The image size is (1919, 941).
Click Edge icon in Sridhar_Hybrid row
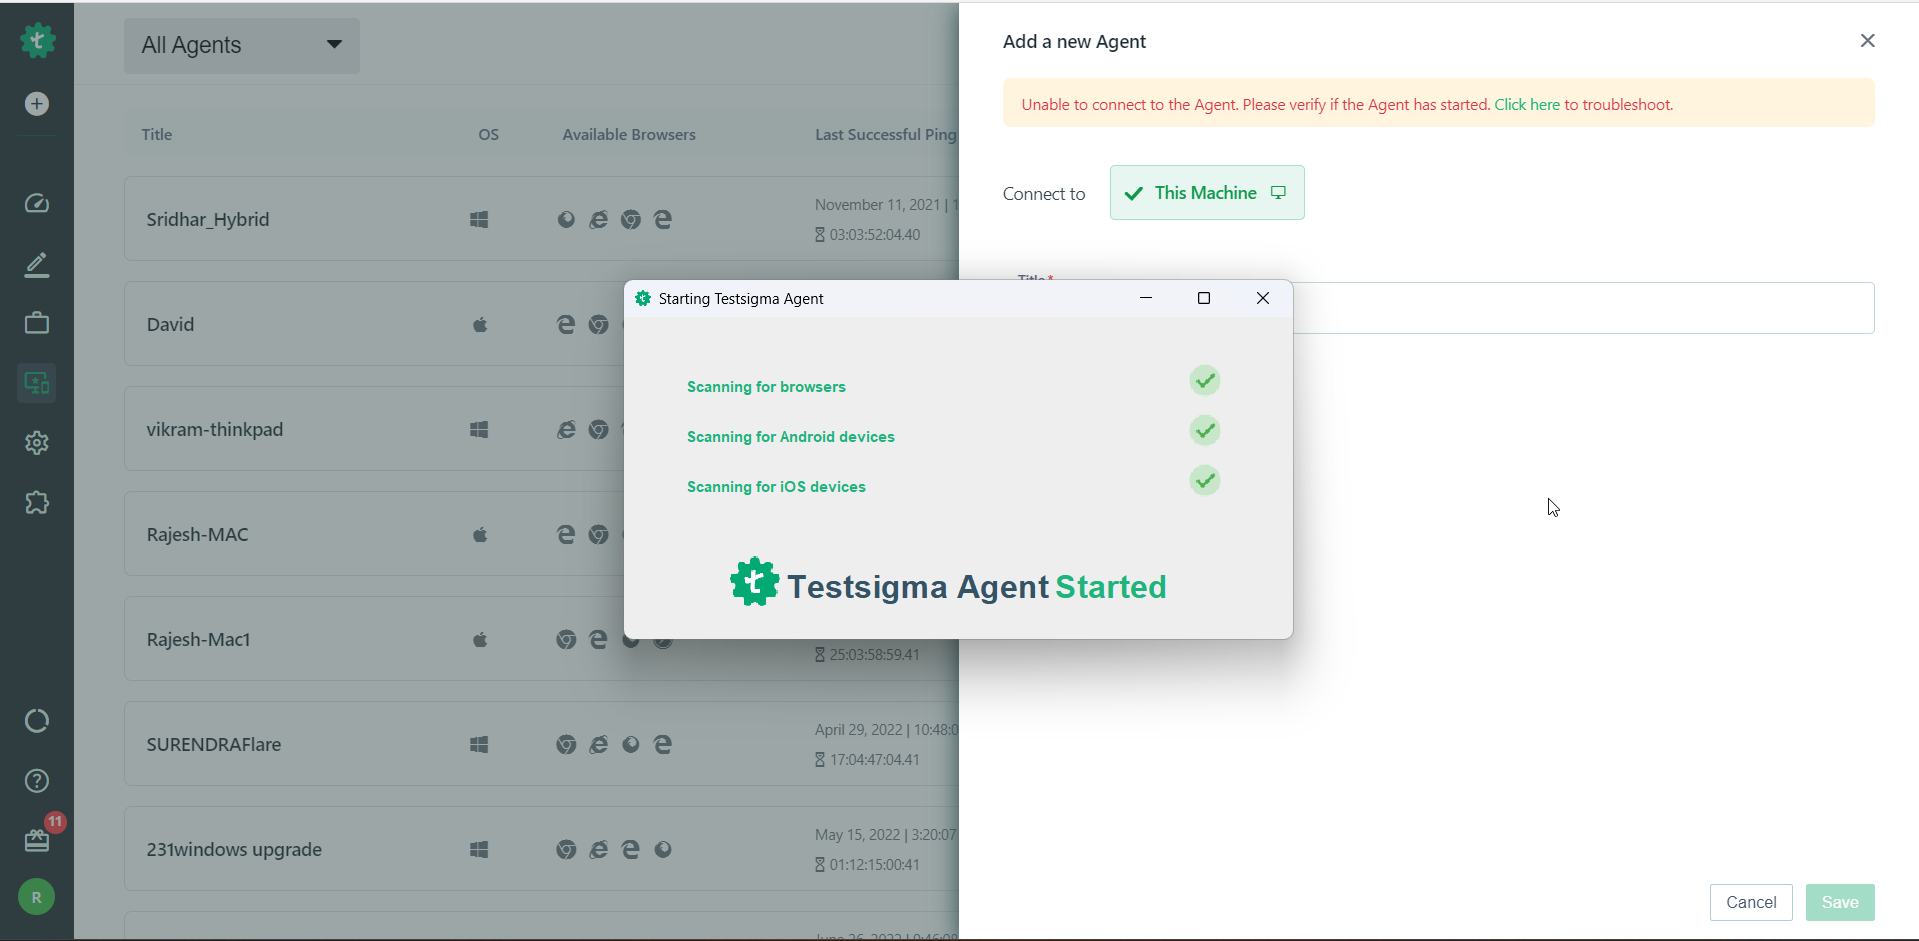tap(662, 220)
